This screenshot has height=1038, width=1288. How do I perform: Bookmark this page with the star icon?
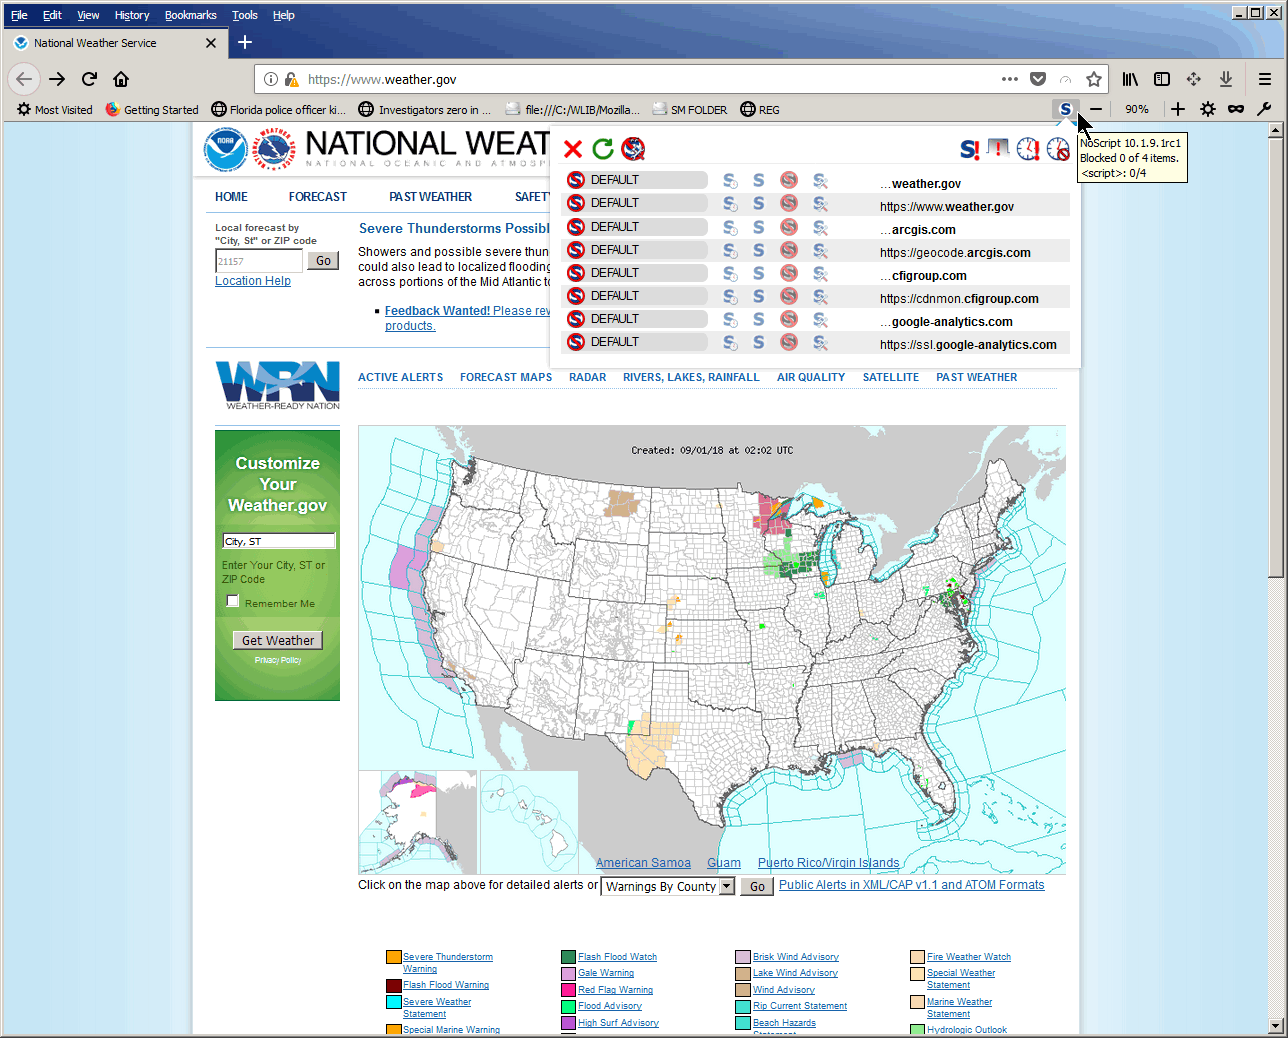(1094, 79)
